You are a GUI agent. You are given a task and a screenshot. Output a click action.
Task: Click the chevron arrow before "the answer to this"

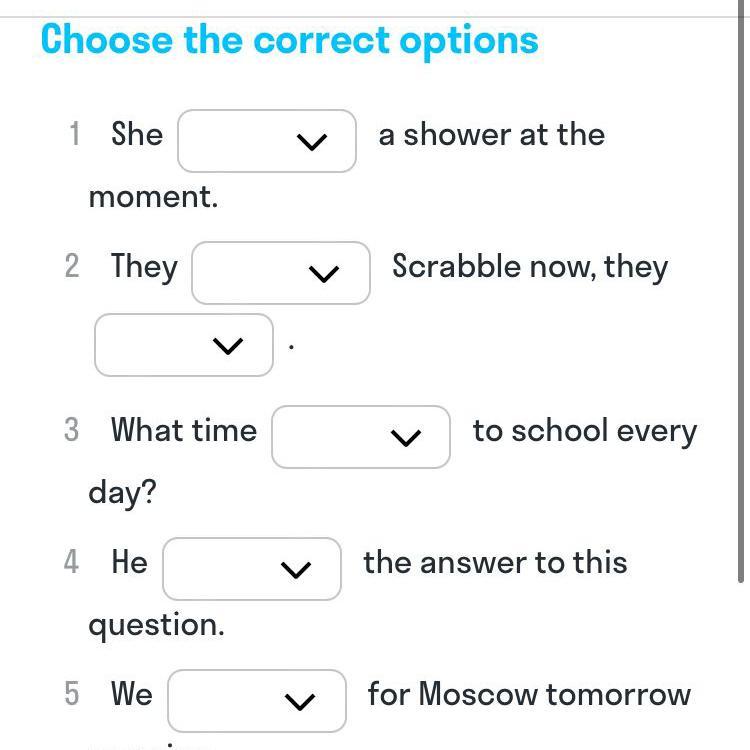click(297, 570)
